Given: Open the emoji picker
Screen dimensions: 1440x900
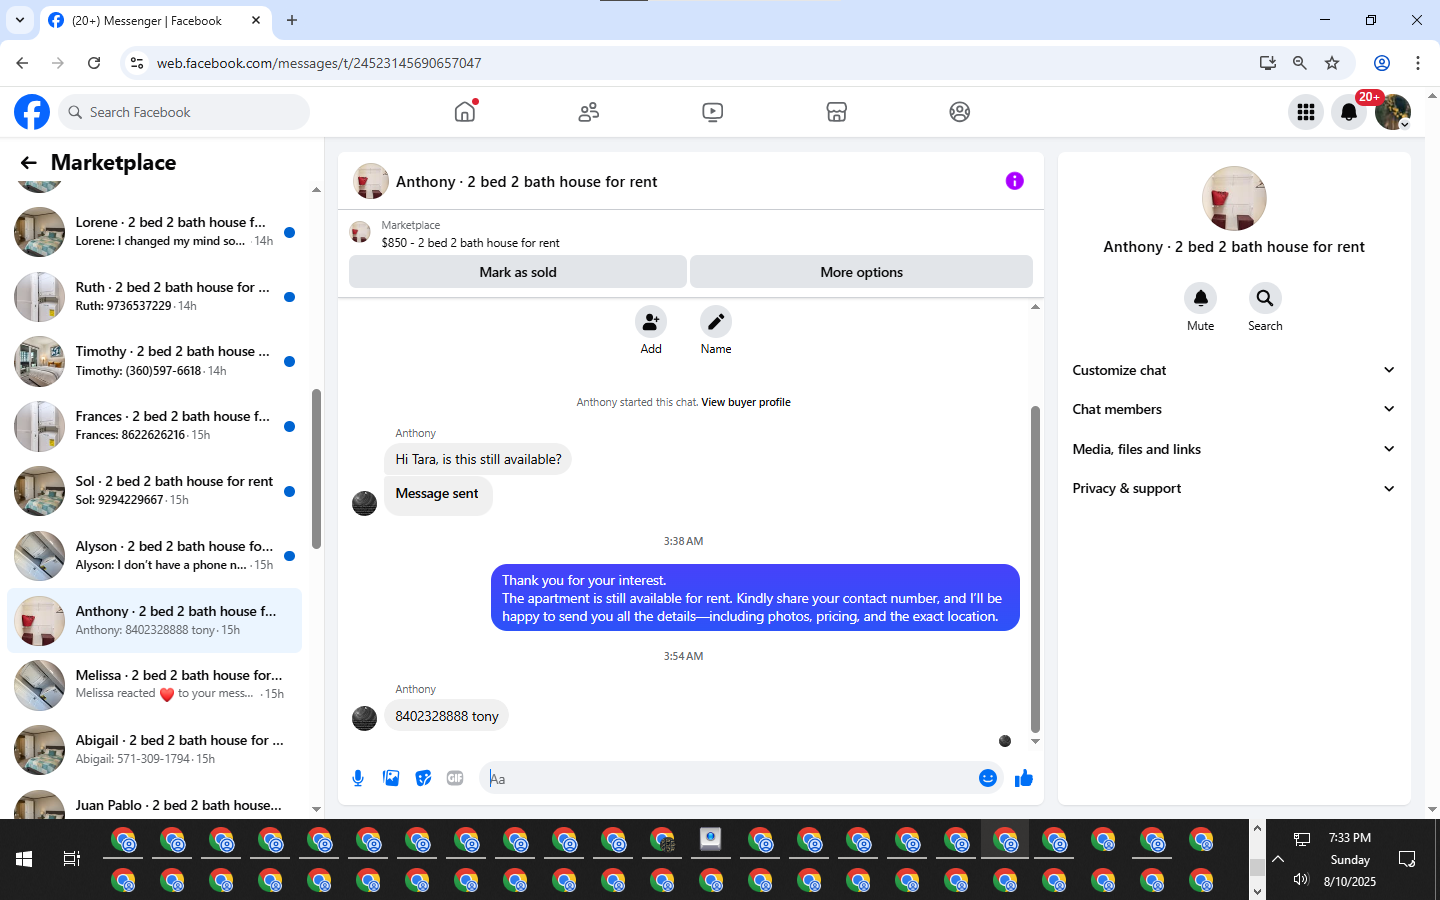Looking at the screenshot, I should point(988,778).
